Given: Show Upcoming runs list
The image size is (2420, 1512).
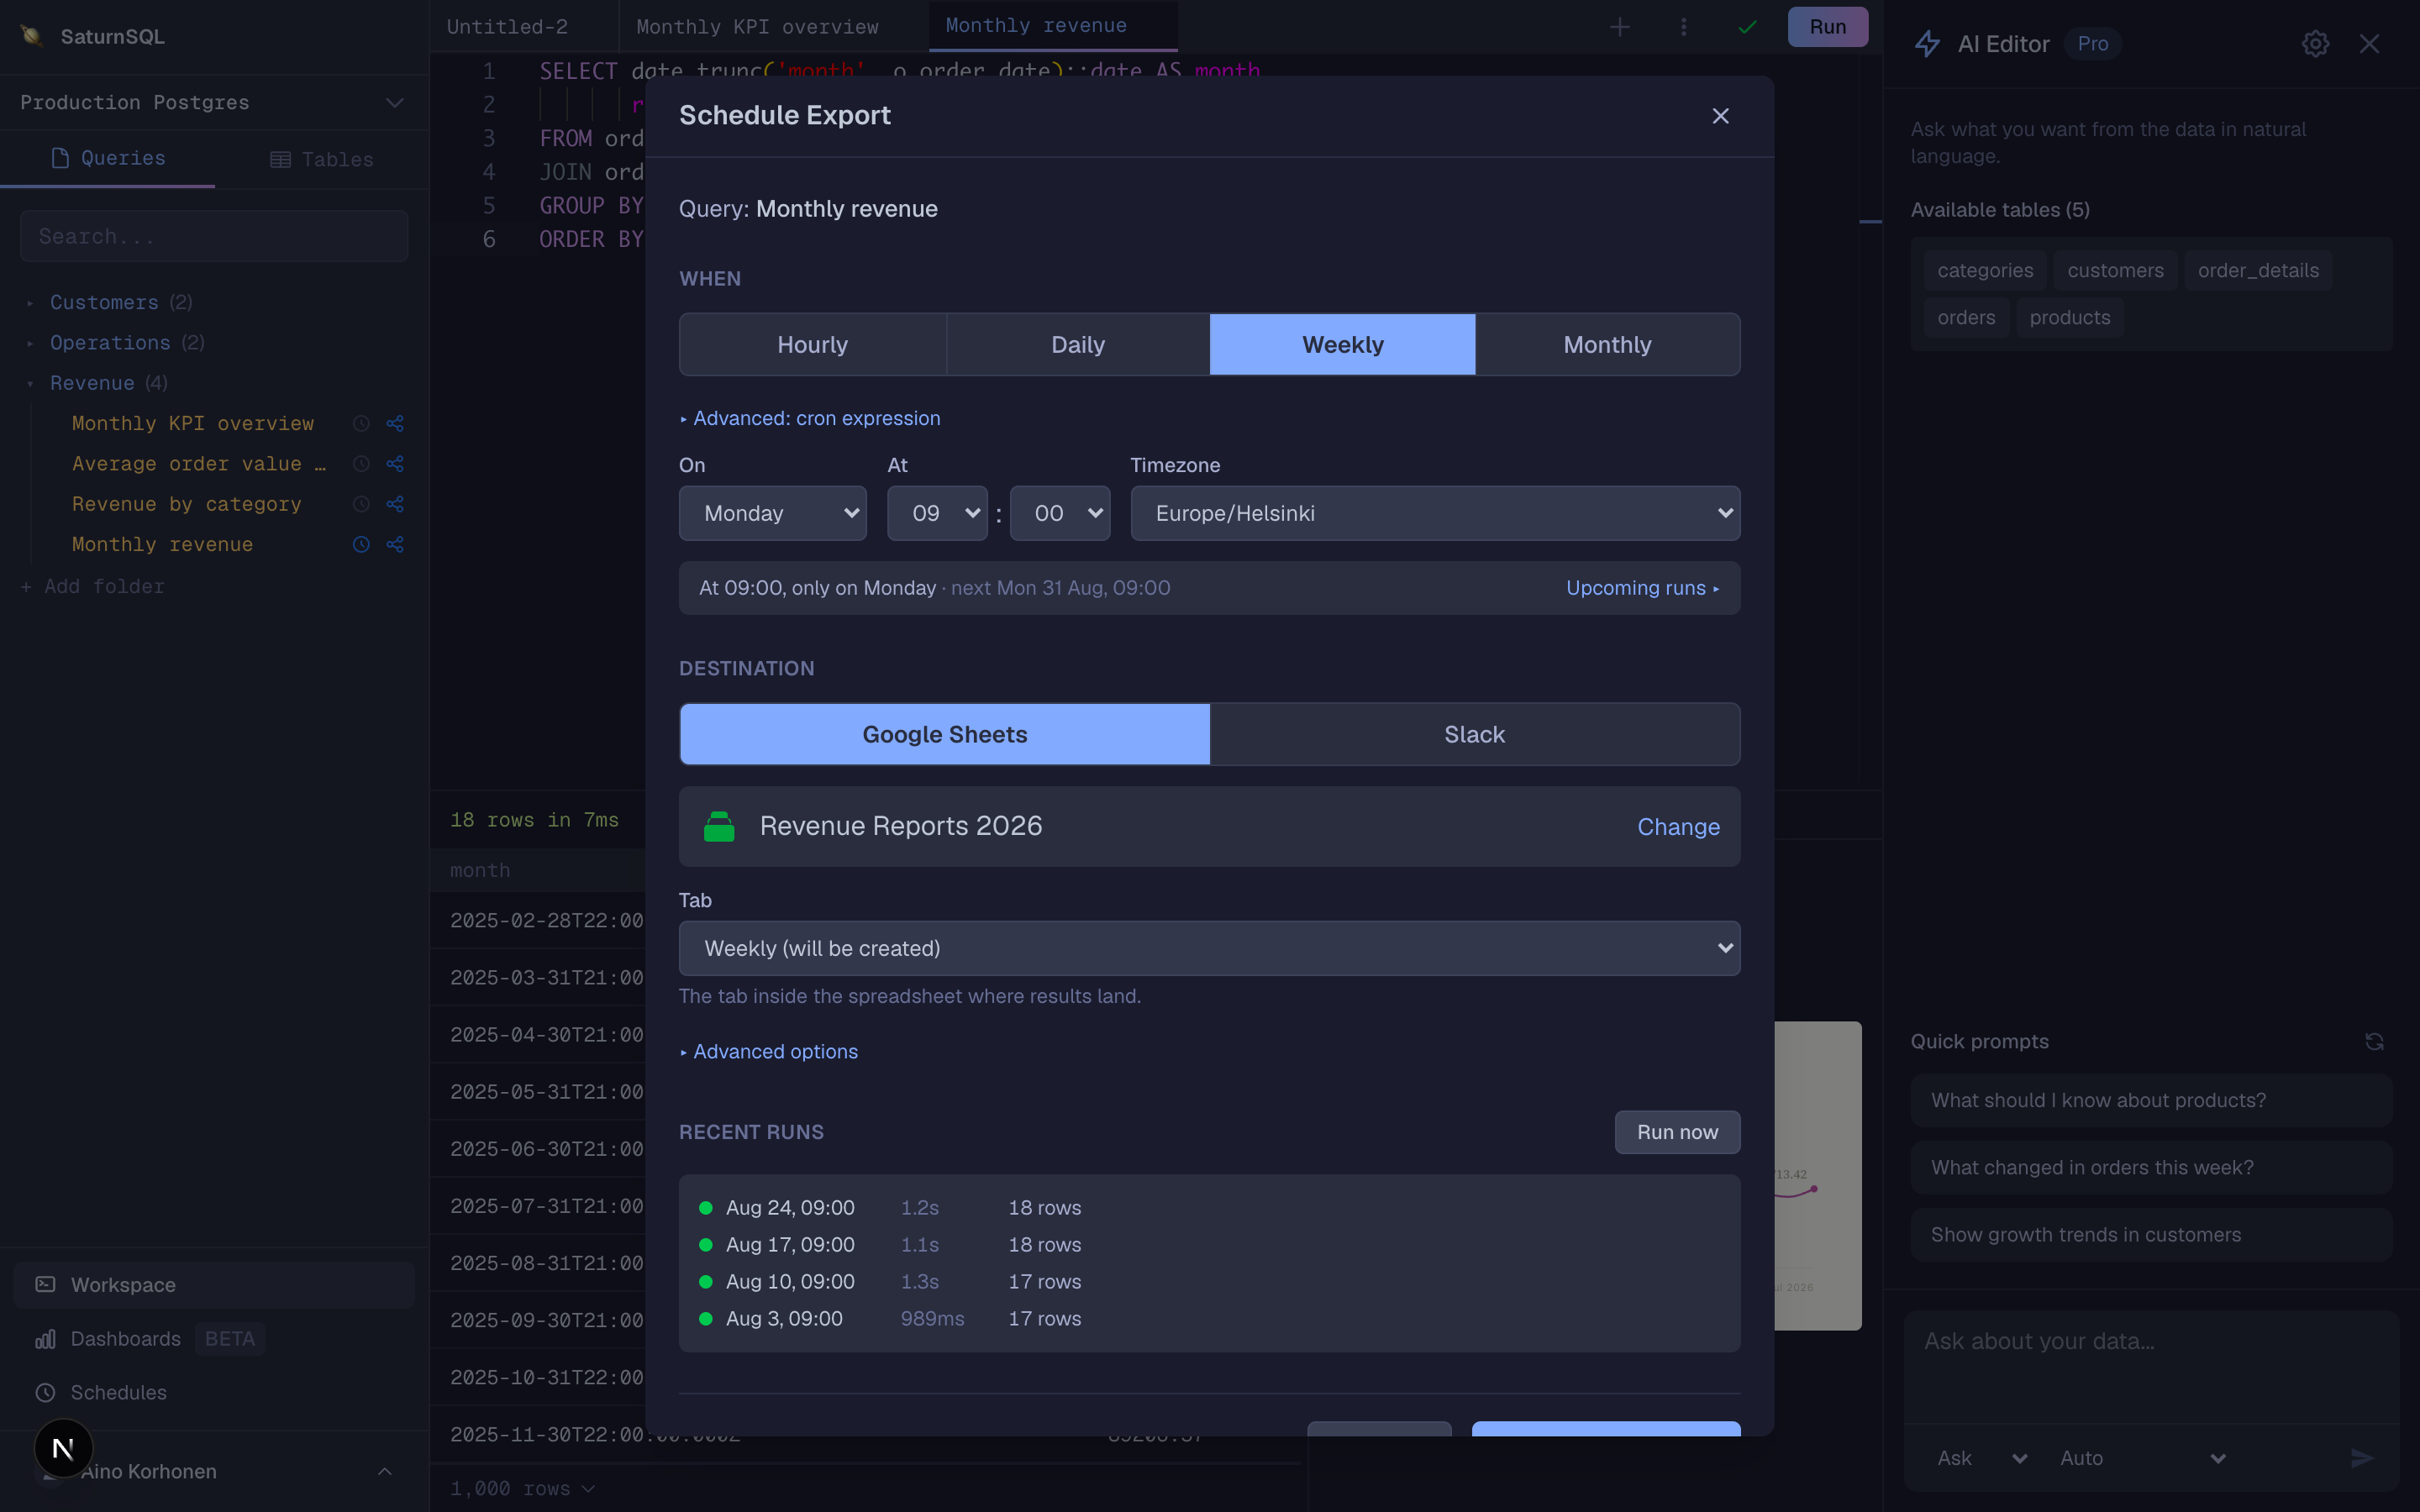Looking at the screenshot, I should coord(1642,588).
